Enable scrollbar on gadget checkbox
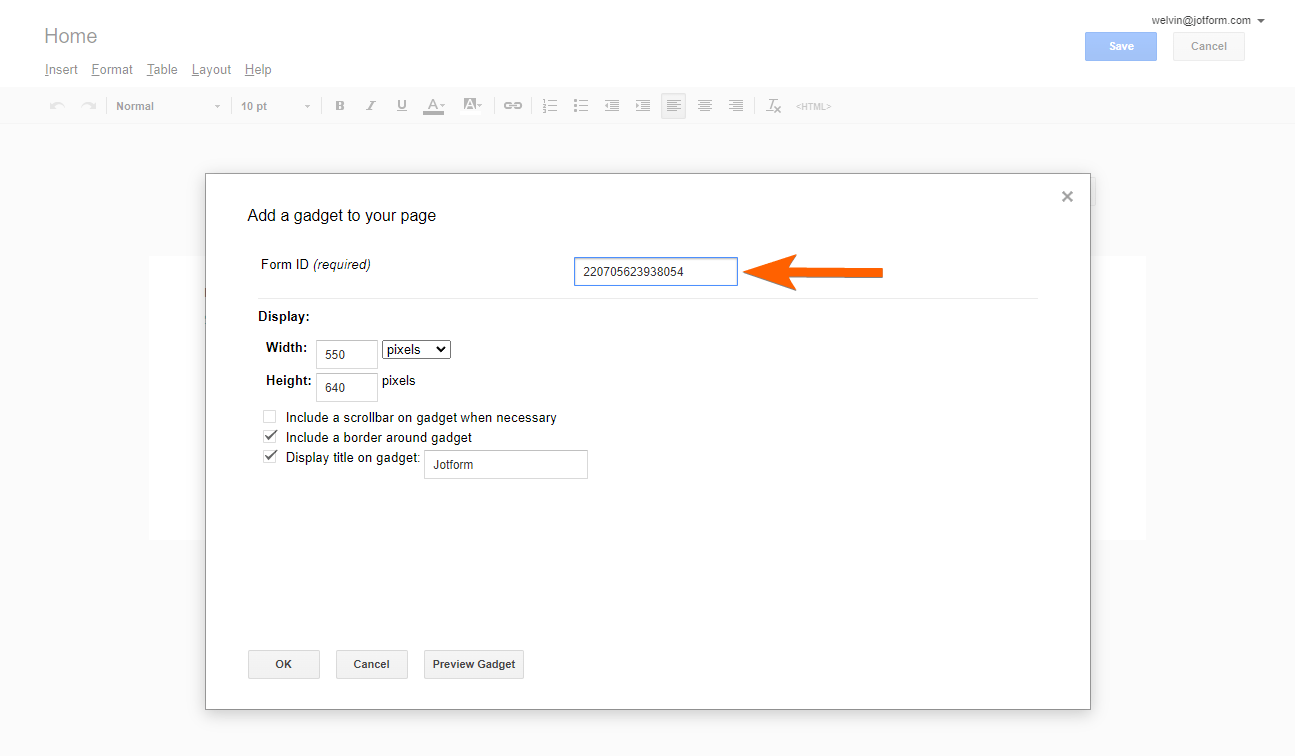This screenshot has height=756, width=1295. pos(270,417)
